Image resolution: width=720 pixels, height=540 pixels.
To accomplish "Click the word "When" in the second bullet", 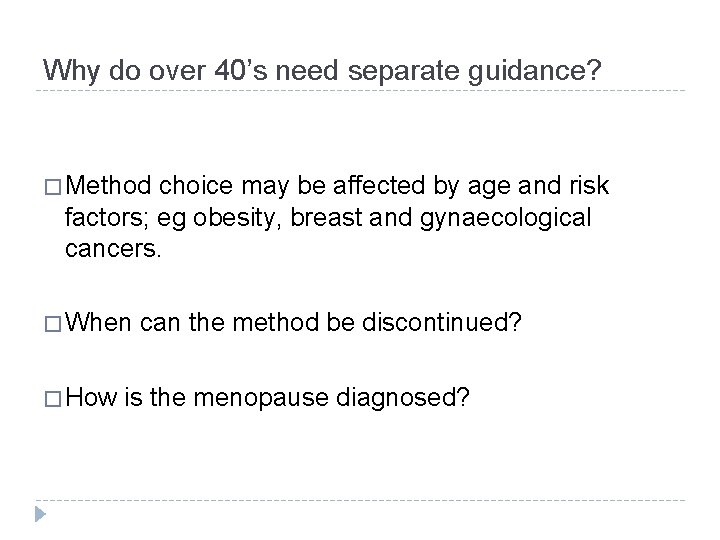I will tap(100, 325).
